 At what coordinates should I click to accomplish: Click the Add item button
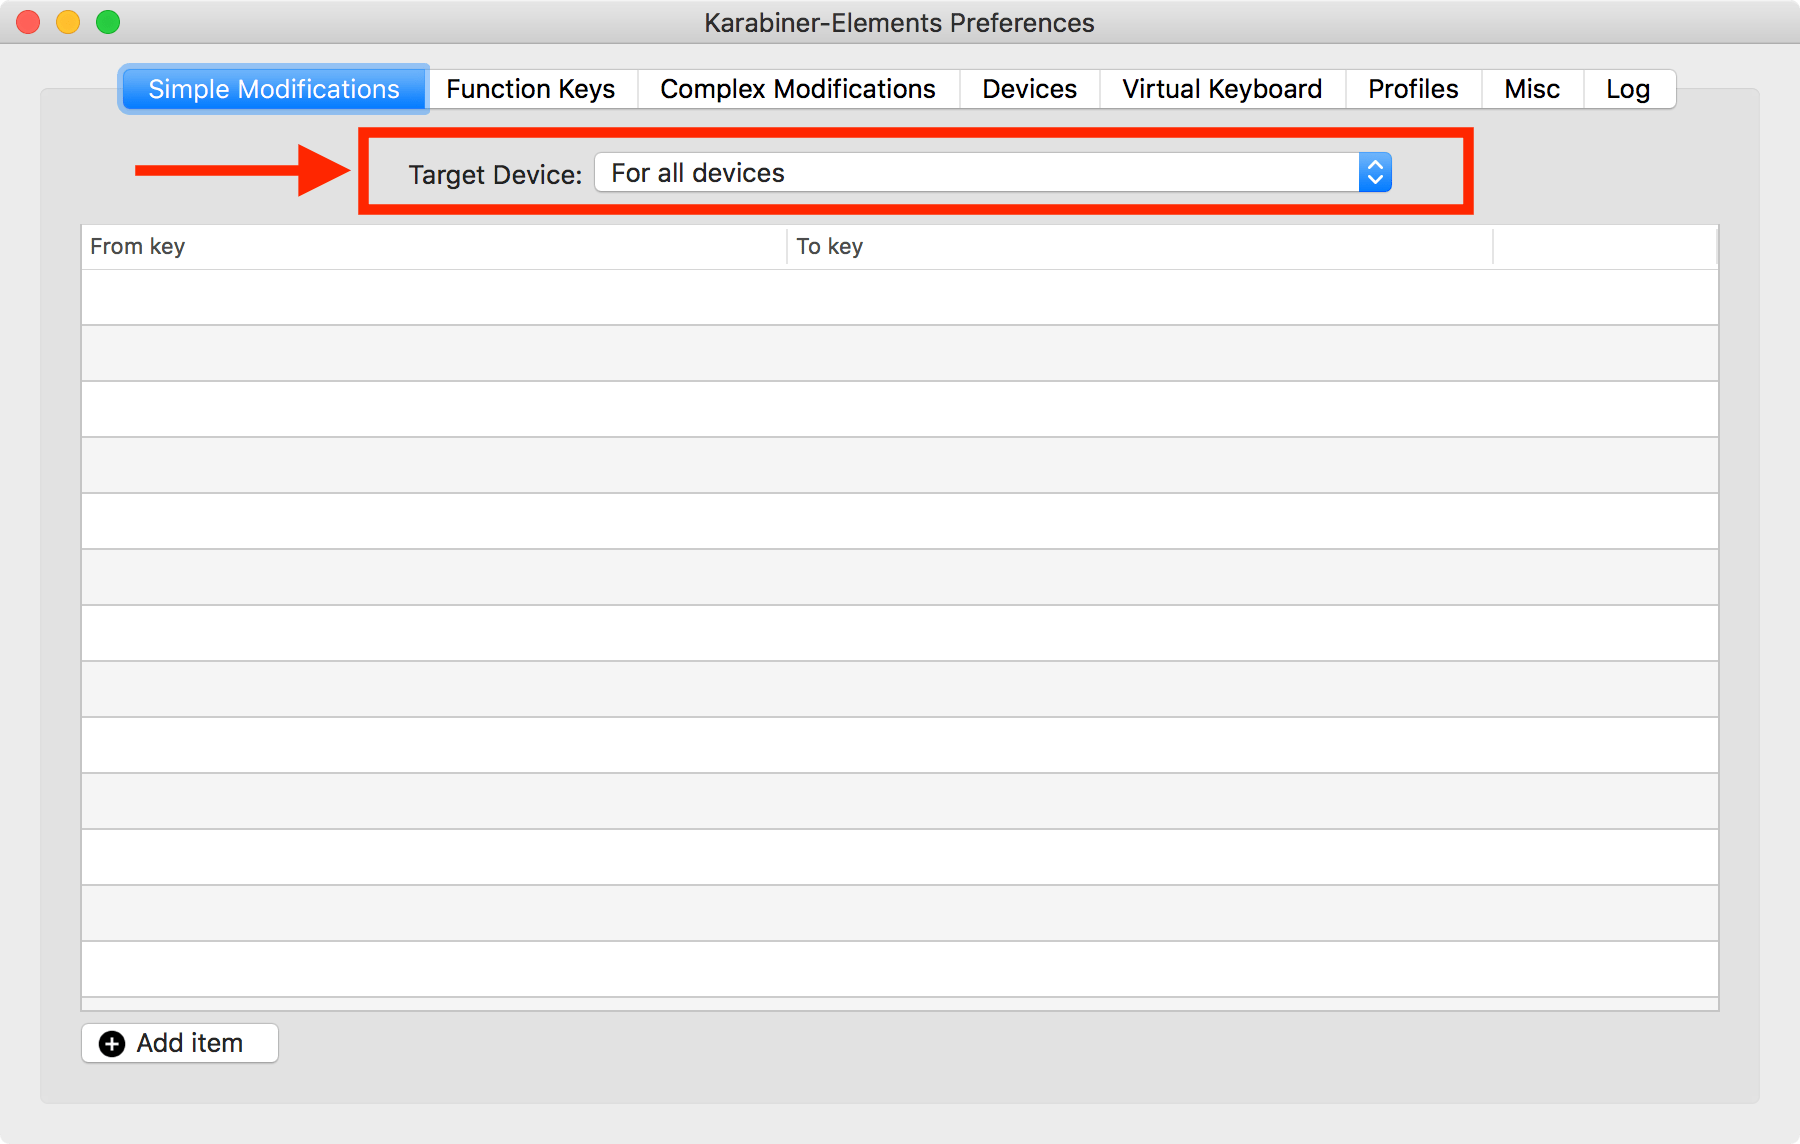pyautogui.click(x=180, y=1043)
